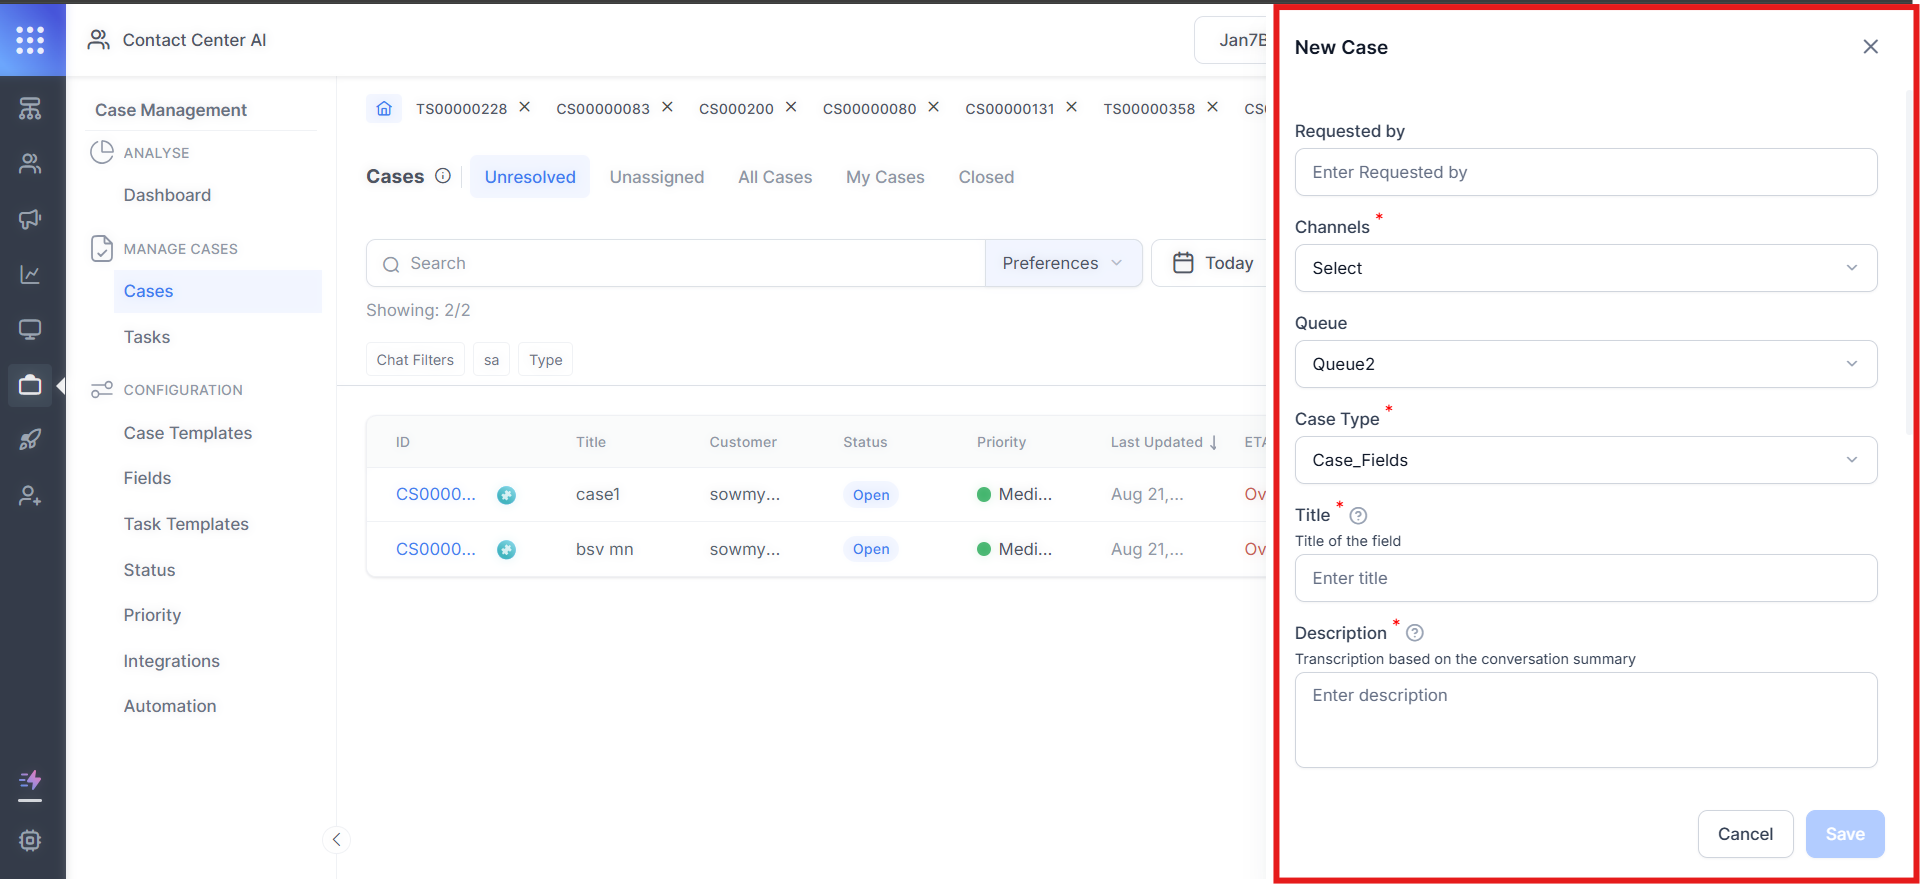The width and height of the screenshot is (1920, 884).
Task: Open the Case Type dropdown
Action: tap(1585, 460)
